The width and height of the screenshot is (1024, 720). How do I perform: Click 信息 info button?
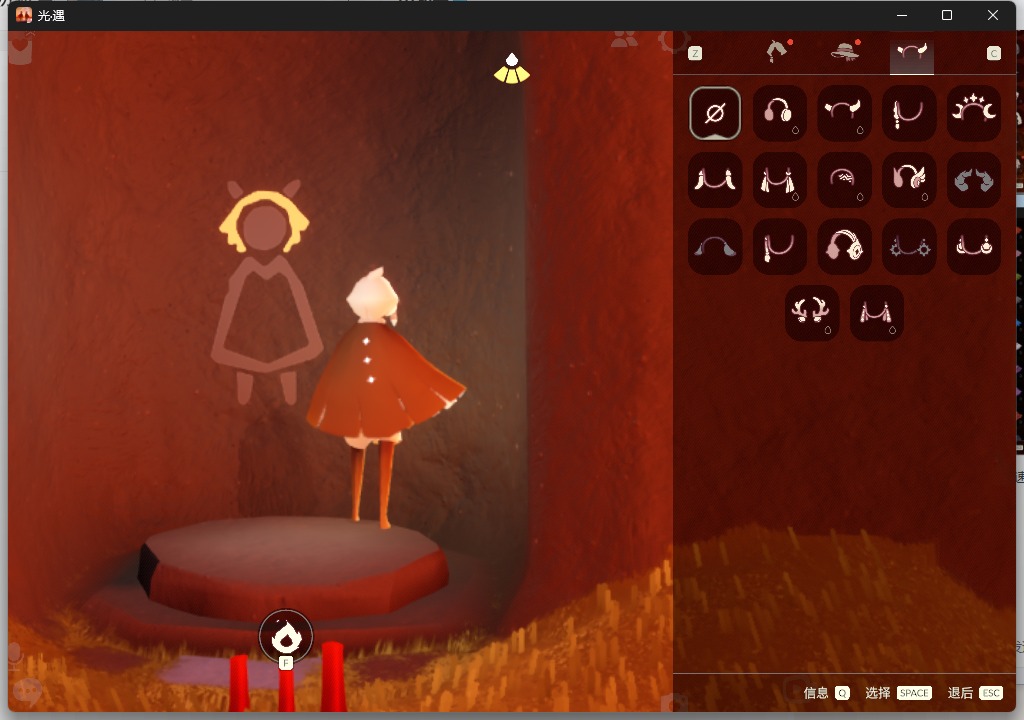pyautogui.click(x=815, y=693)
